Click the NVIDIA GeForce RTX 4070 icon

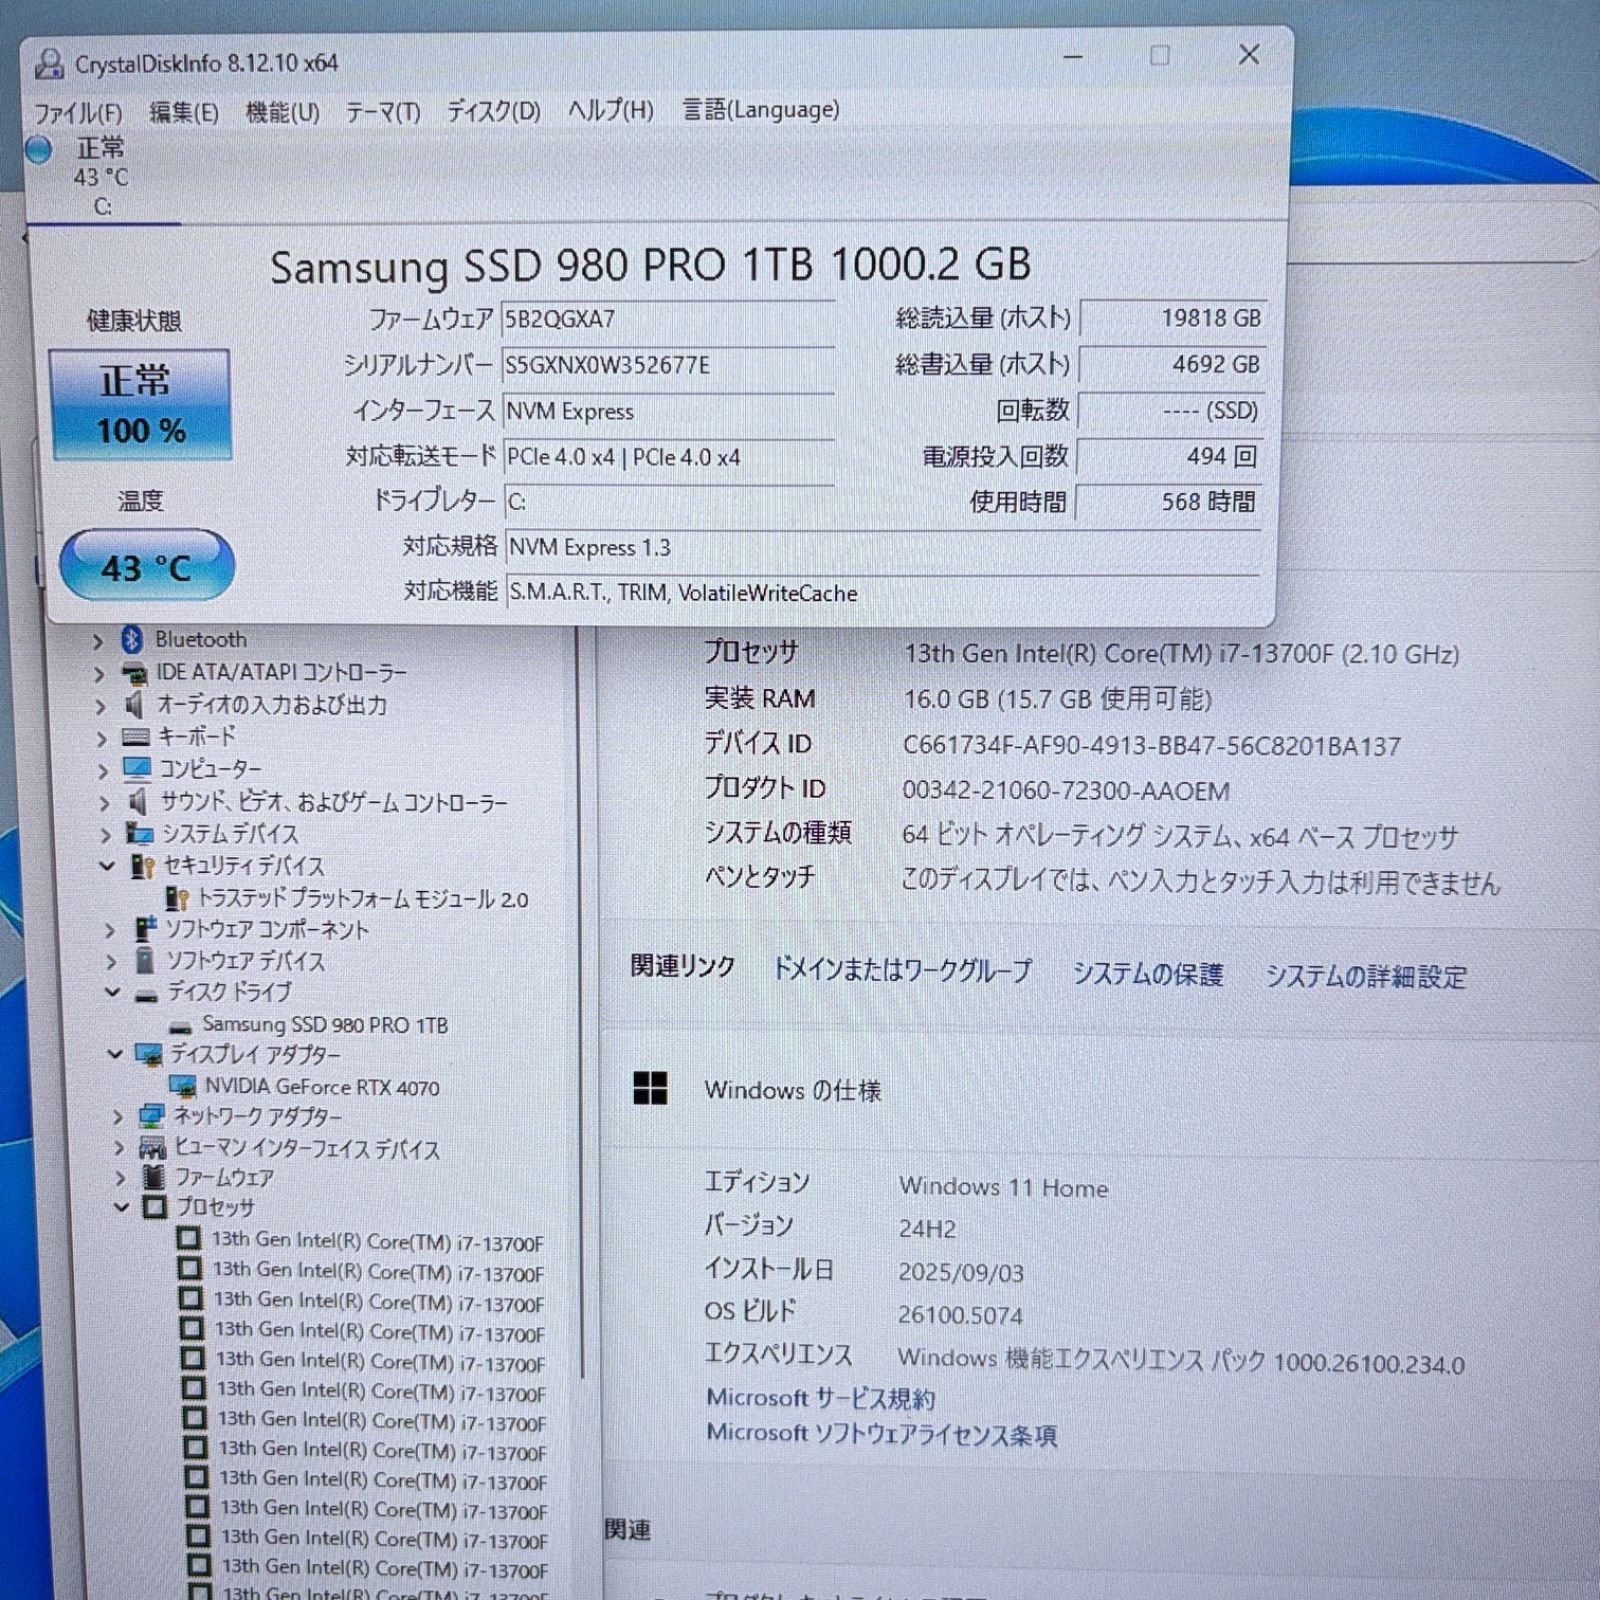click(x=183, y=1087)
